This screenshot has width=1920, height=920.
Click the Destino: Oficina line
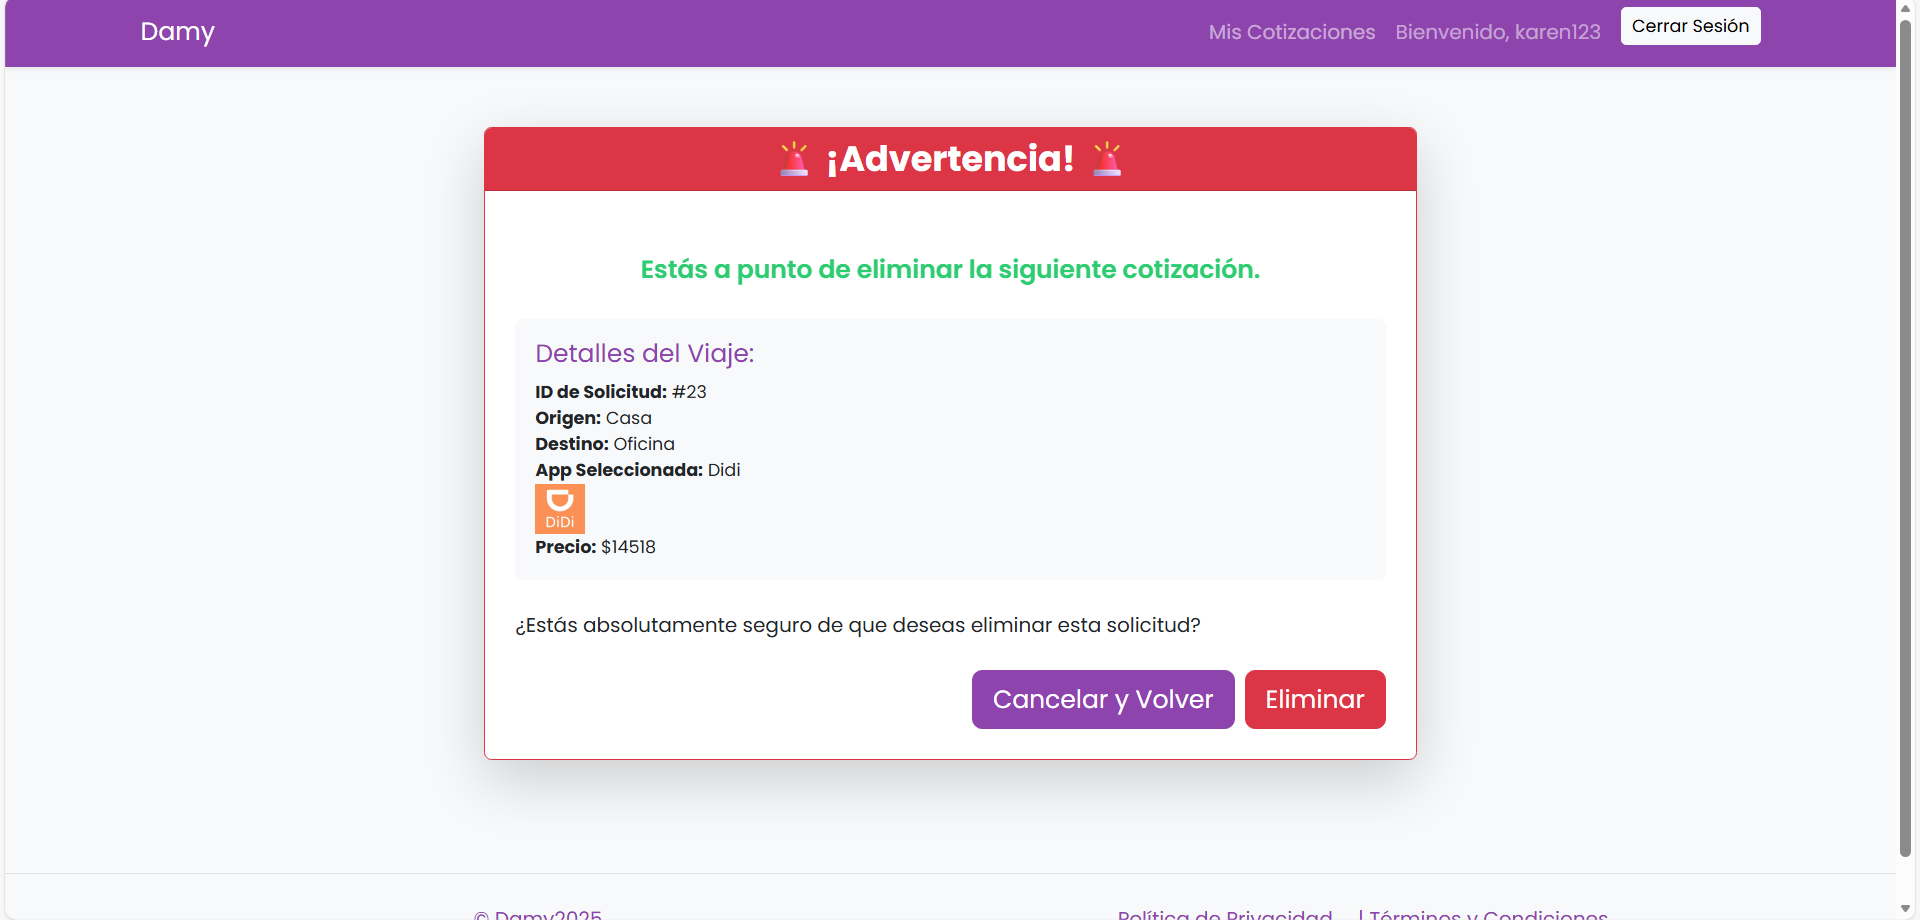point(604,444)
